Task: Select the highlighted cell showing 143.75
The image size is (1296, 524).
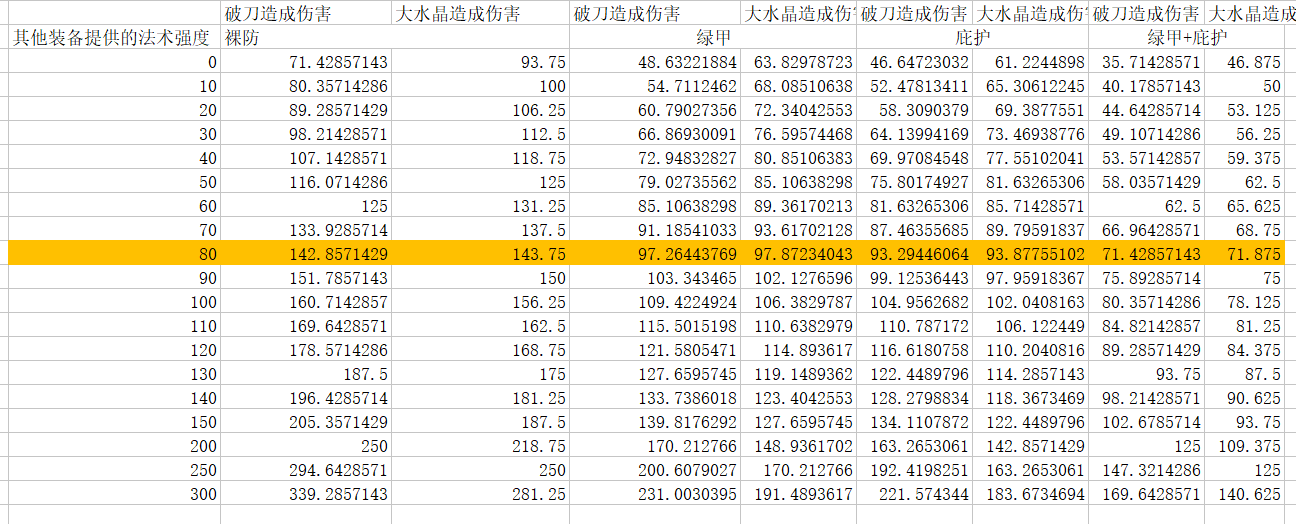Action: [480, 254]
